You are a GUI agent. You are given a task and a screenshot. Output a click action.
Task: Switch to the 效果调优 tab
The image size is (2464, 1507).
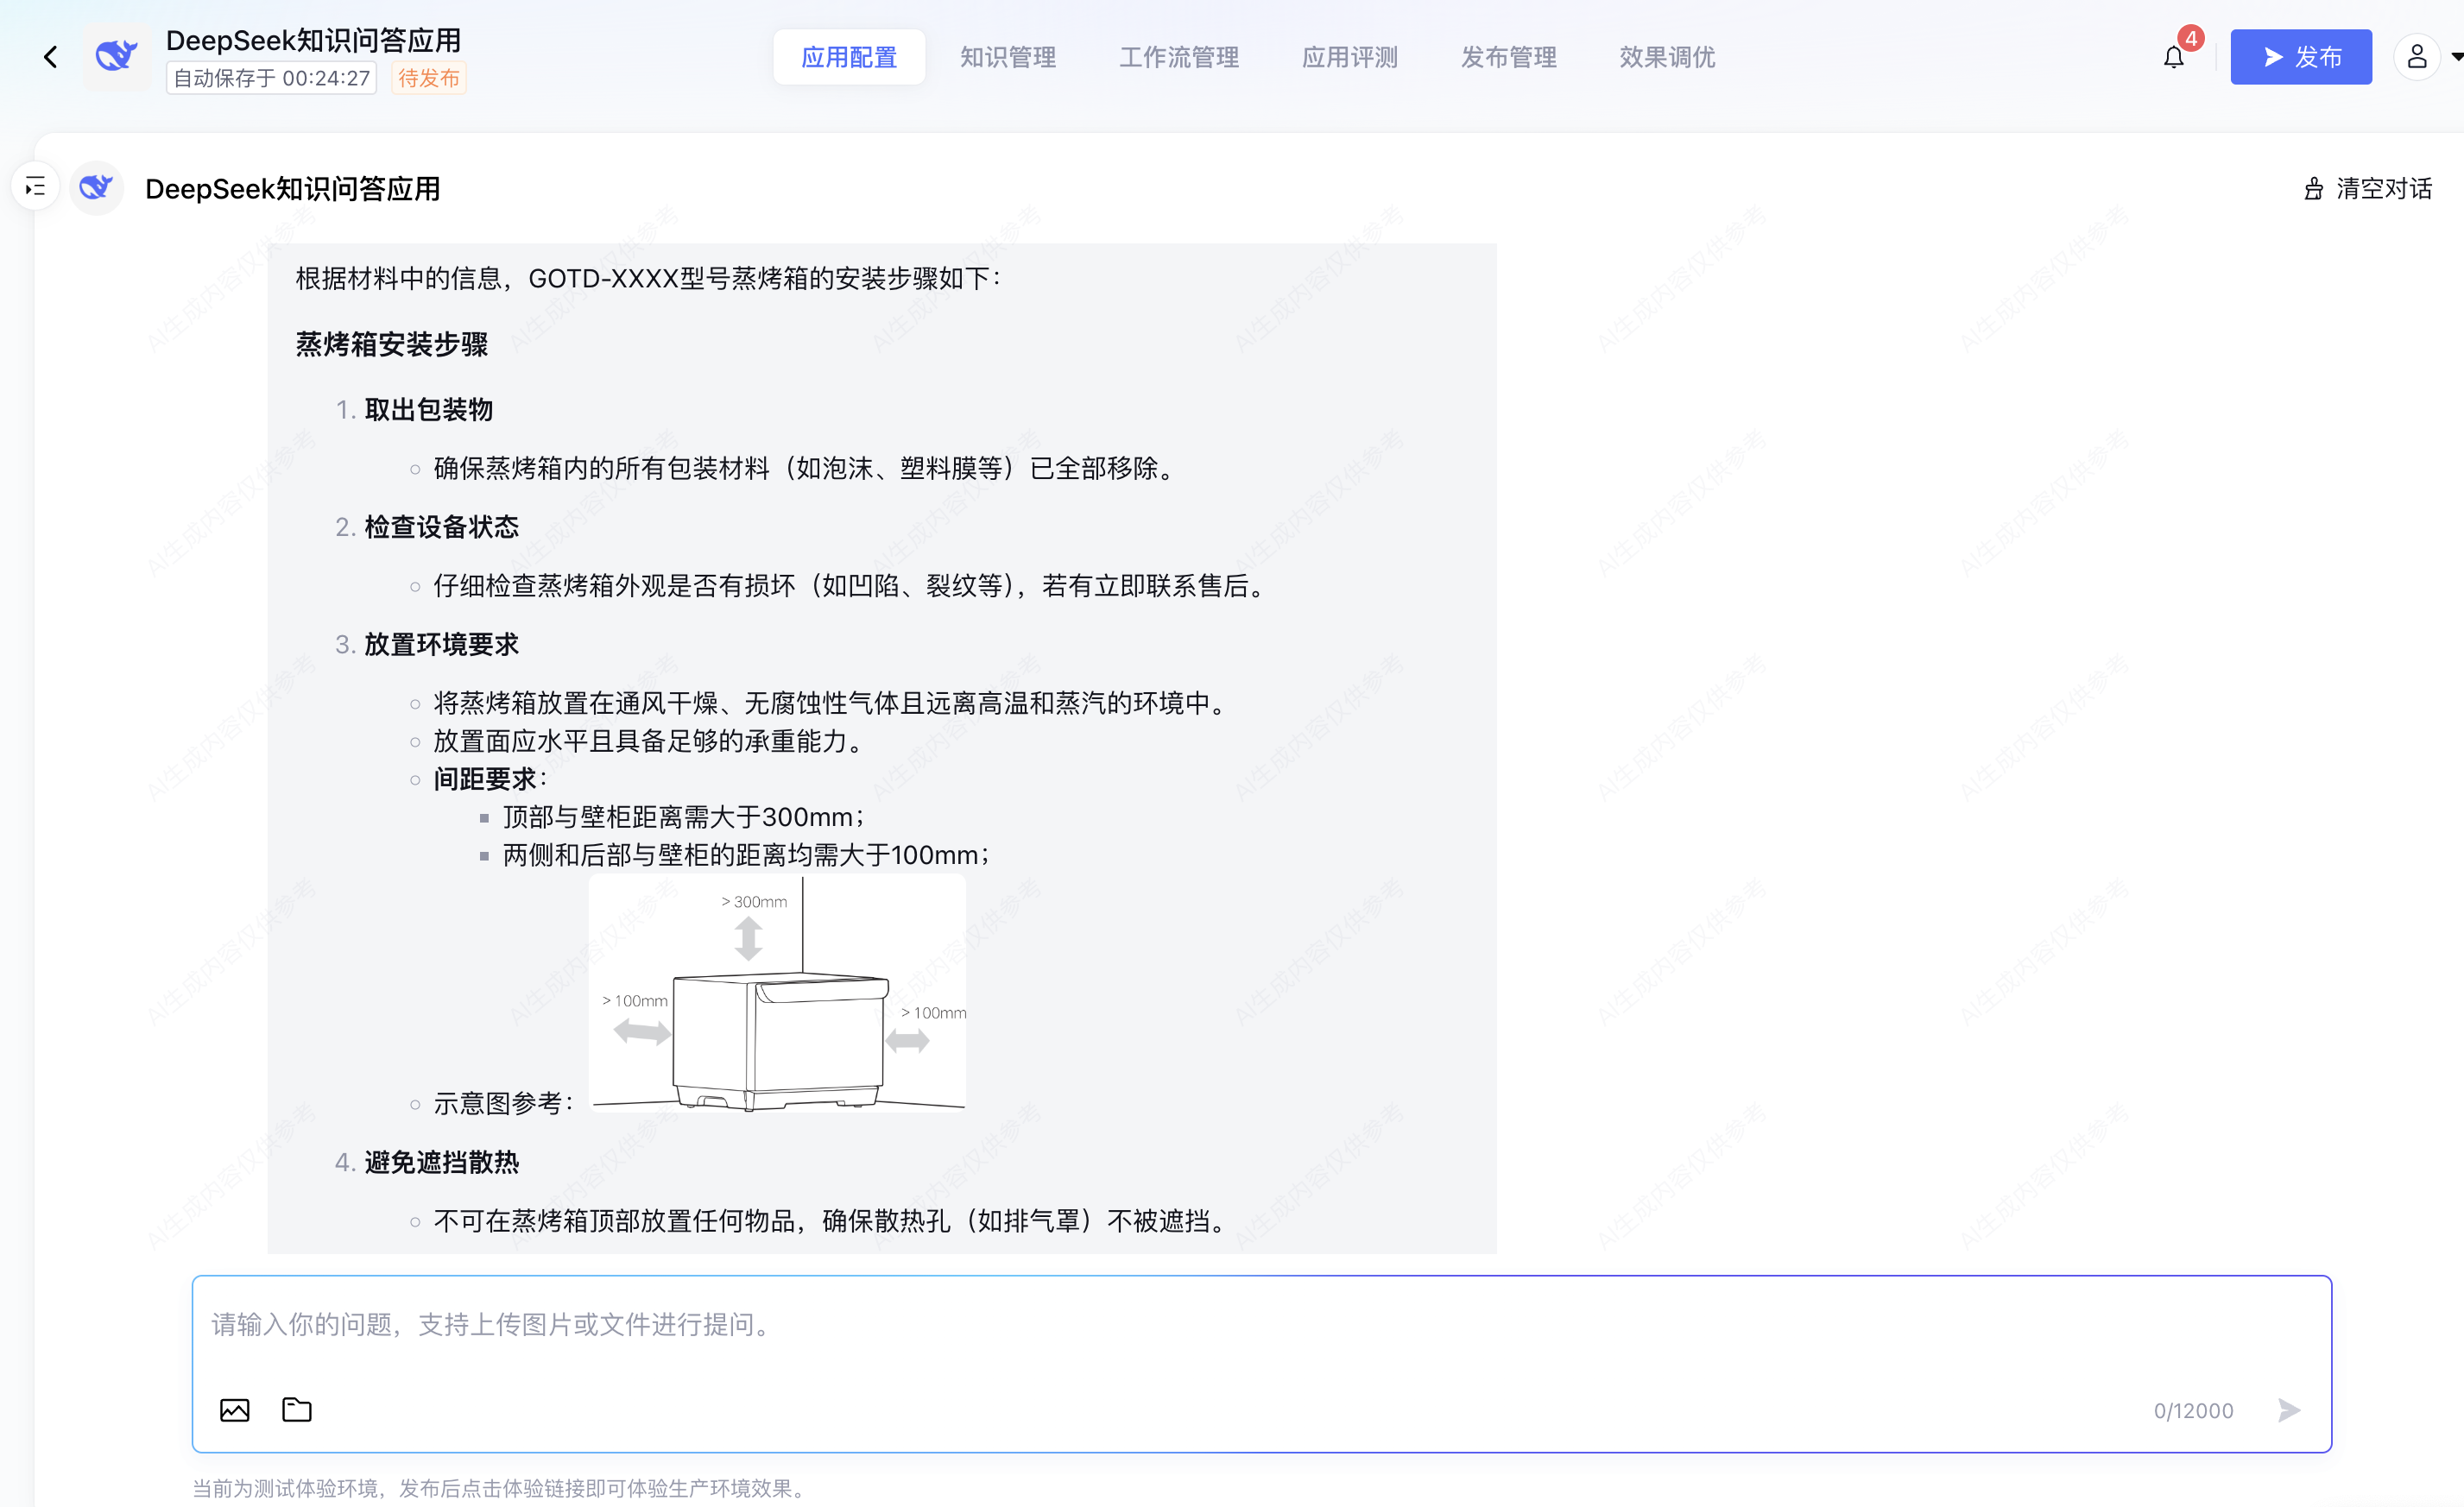tap(1667, 57)
